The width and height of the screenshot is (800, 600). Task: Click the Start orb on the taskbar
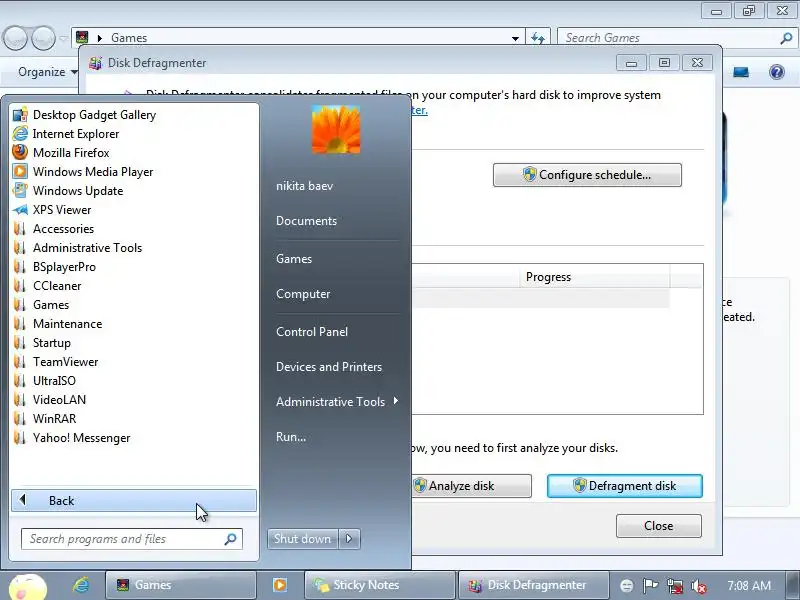tap(28, 586)
